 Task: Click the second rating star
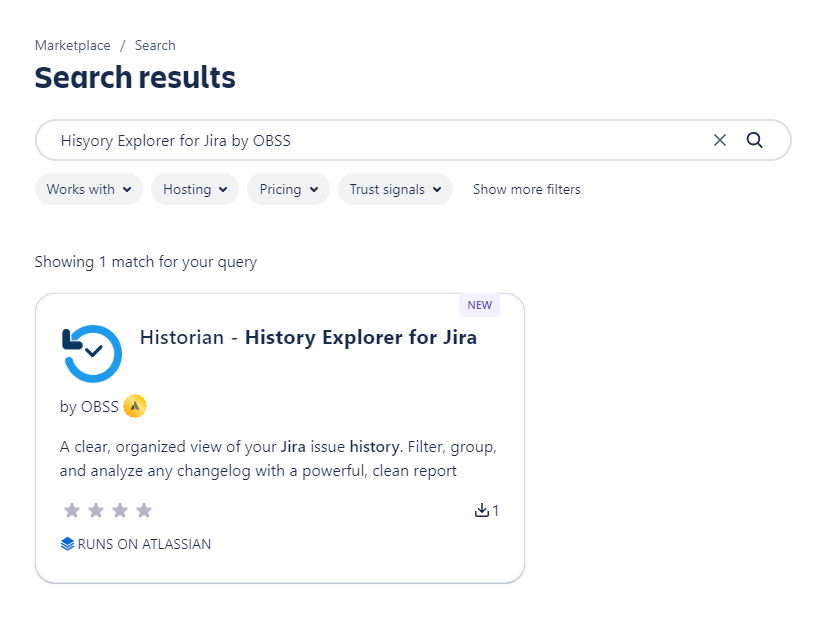(x=96, y=511)
